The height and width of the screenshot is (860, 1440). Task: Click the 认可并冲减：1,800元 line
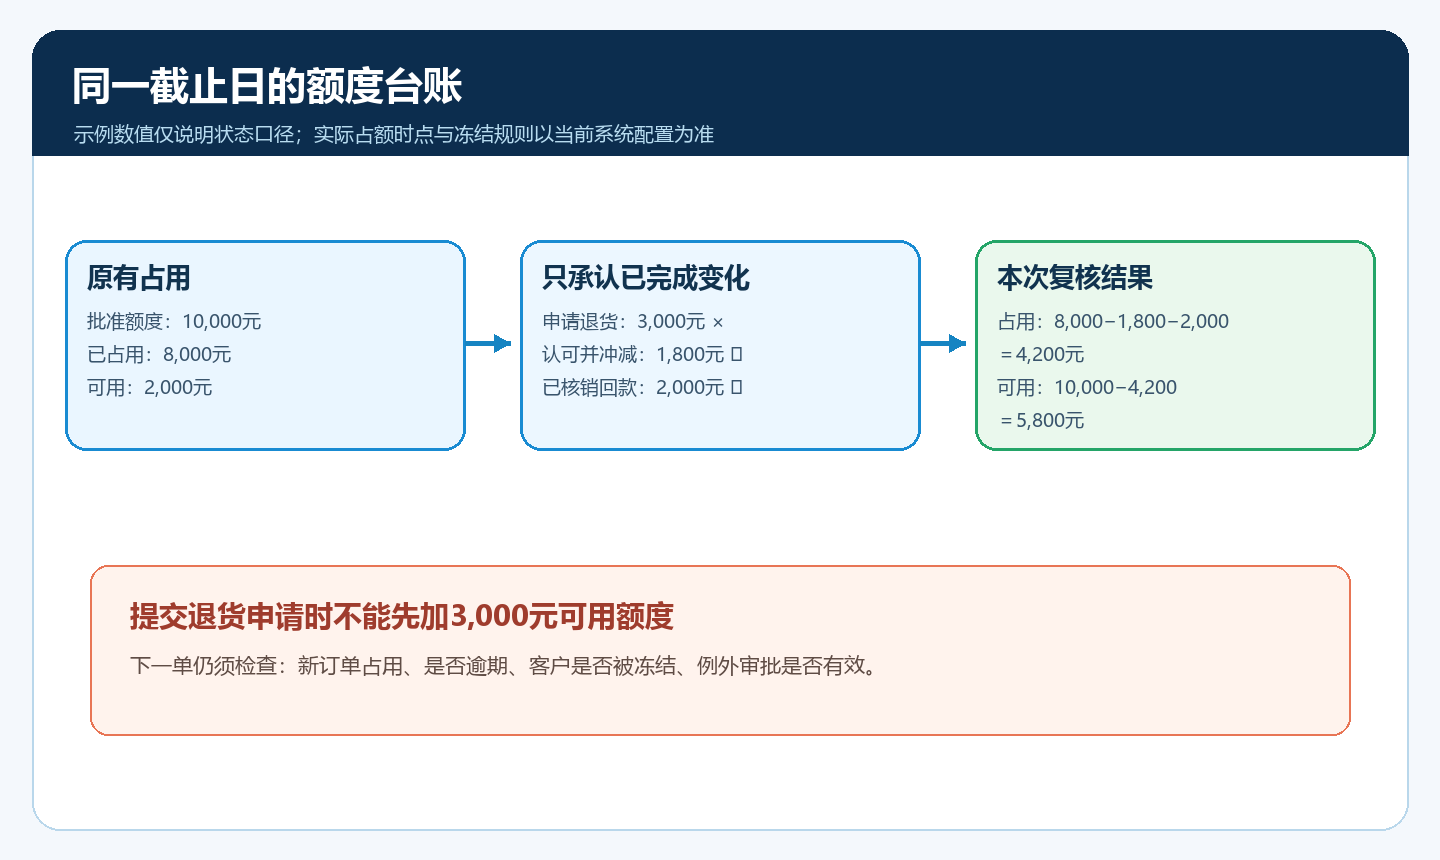(643, 354)
